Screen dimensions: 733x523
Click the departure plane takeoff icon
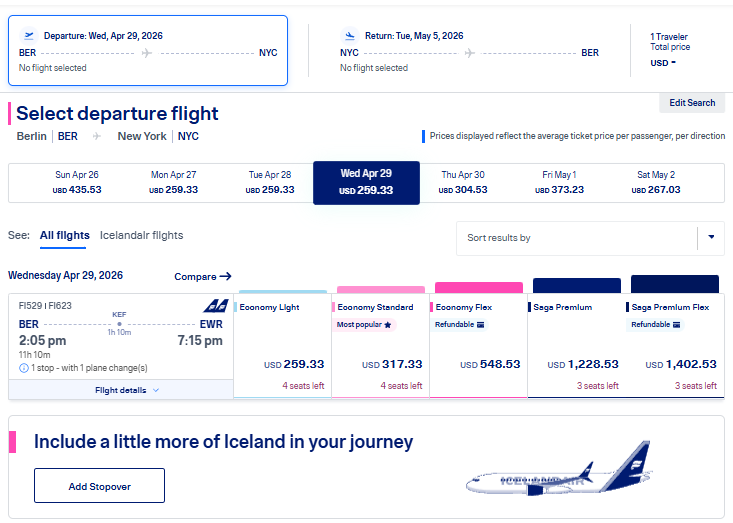click(29, 36)
